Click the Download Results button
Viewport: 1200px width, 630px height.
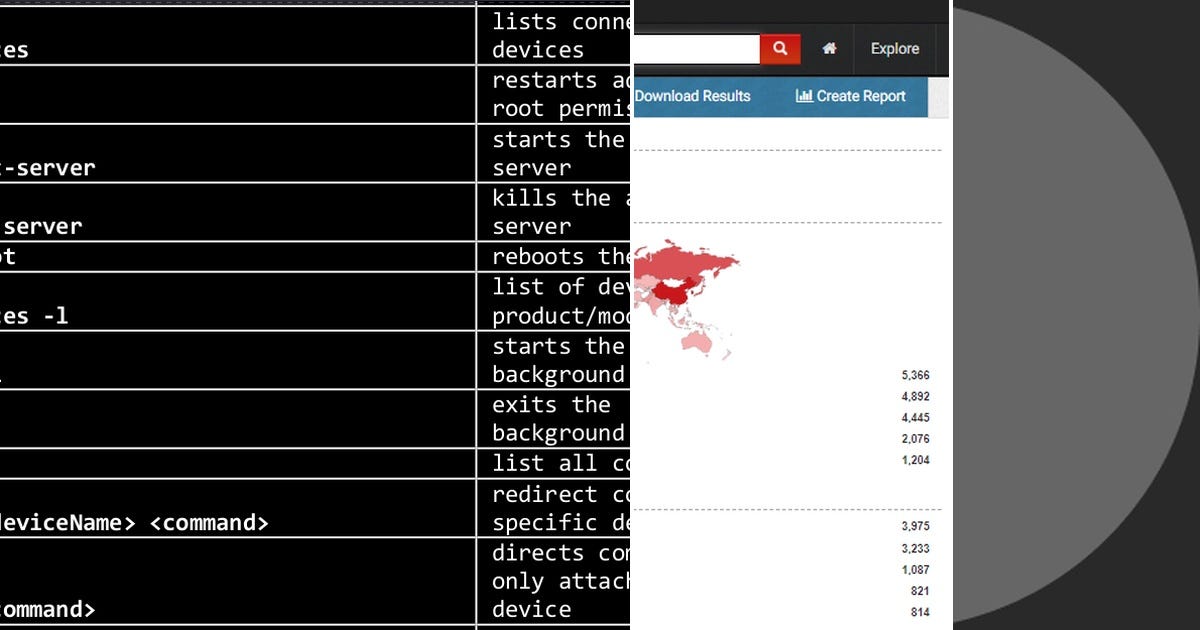[693, 96]
